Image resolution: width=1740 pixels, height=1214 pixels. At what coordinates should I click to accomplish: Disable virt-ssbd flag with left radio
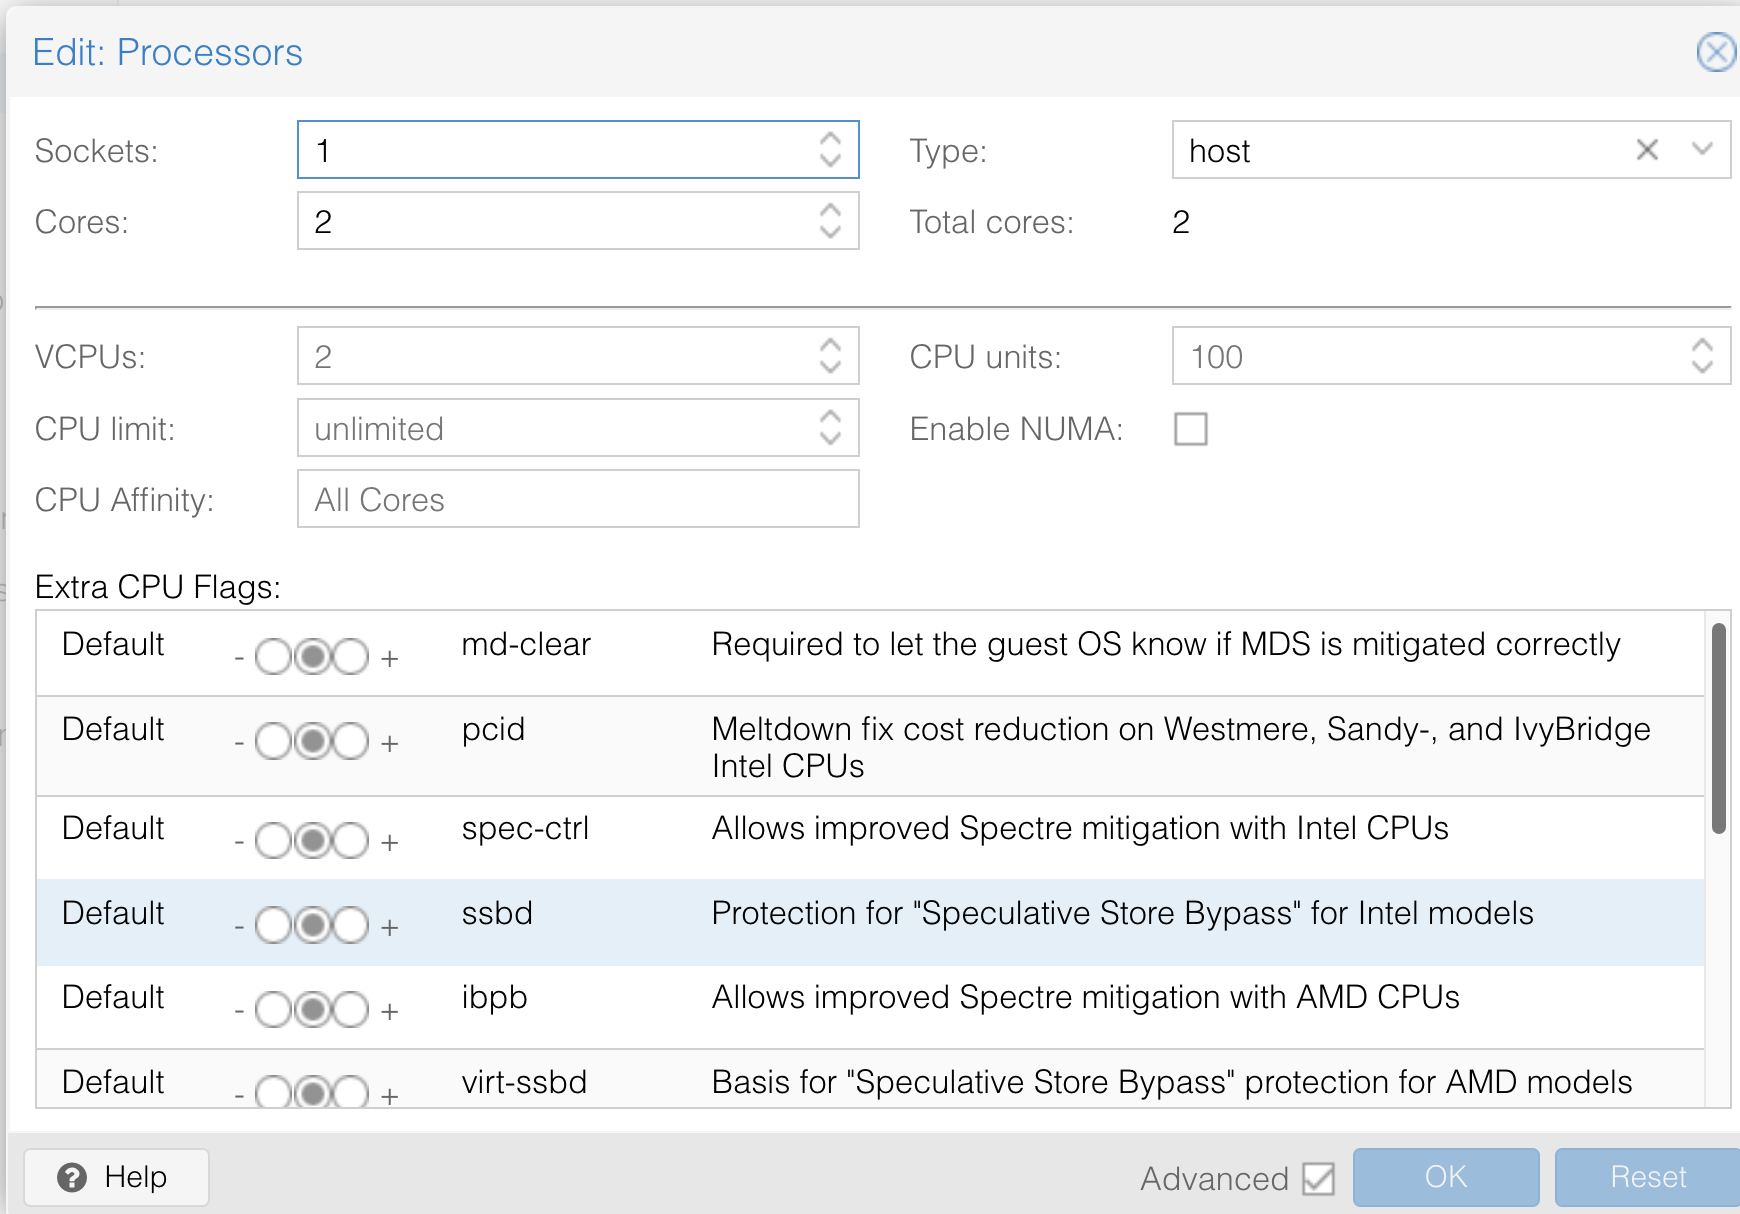(274, 1092)
